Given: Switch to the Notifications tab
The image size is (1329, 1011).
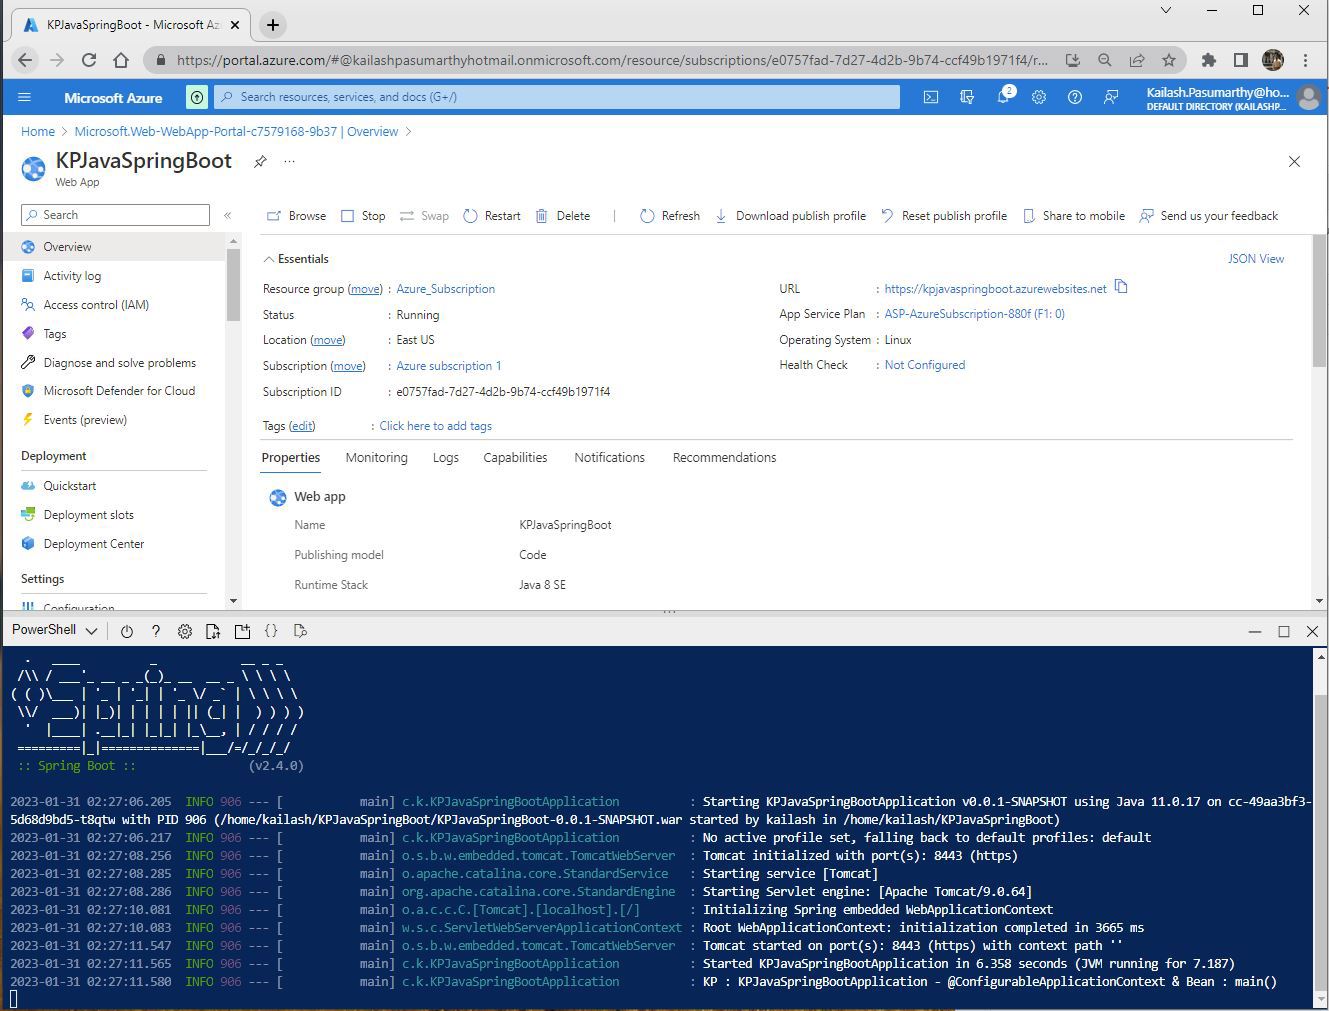Looking at the screenshot, I should point(609,458).
